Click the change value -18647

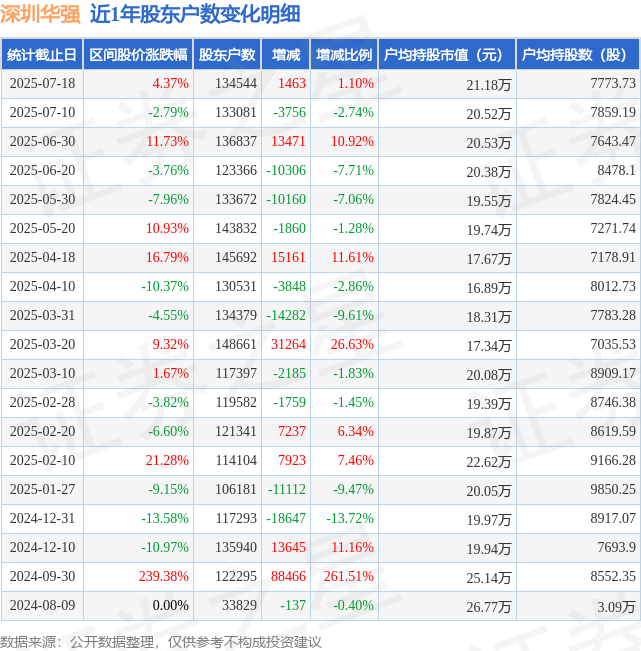coord(286,519)
